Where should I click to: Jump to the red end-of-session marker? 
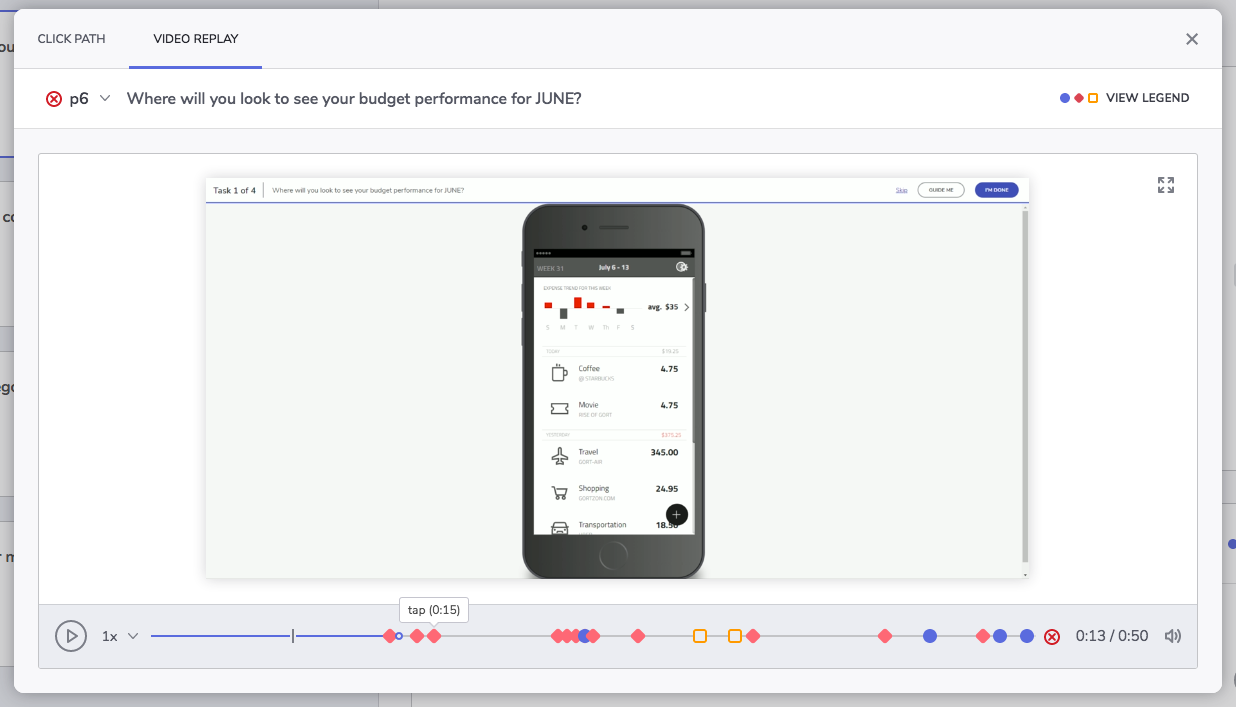click(1052, 637)
